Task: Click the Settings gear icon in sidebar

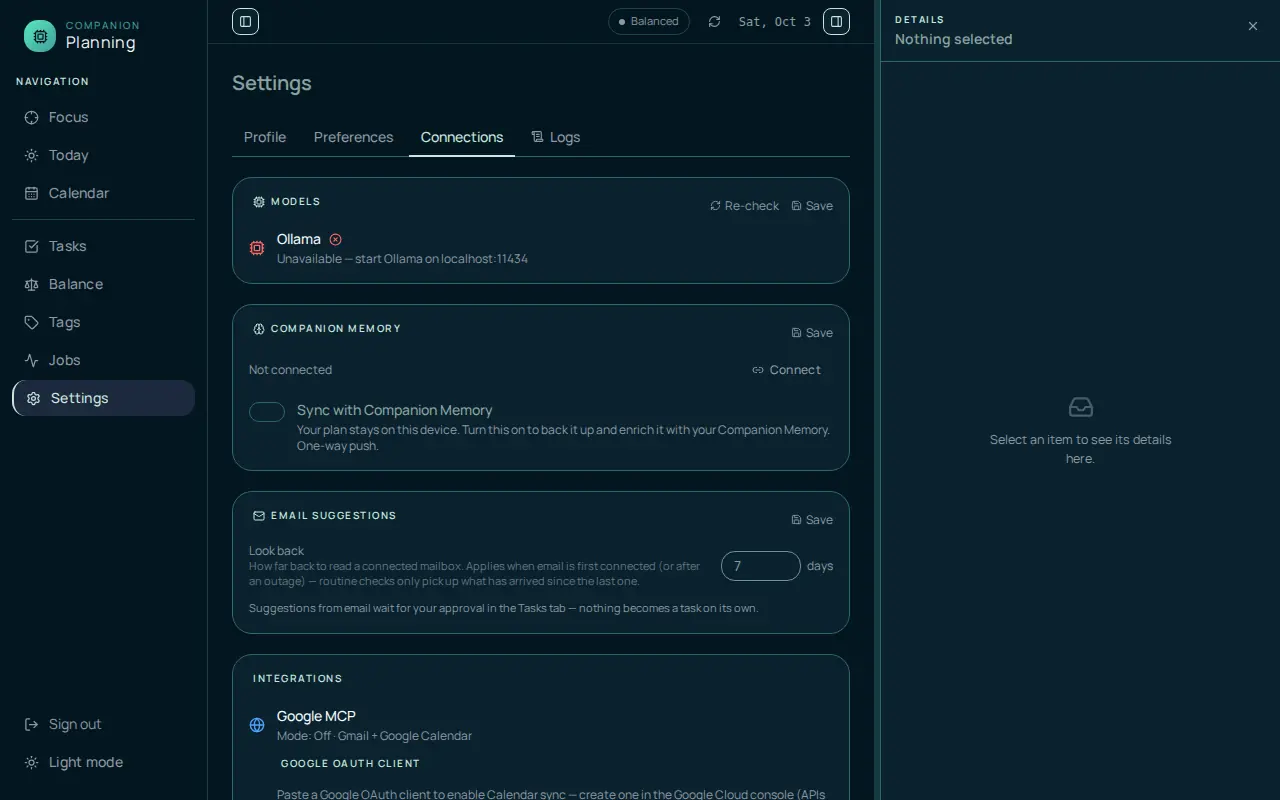Action: click(x=33, y=398)
